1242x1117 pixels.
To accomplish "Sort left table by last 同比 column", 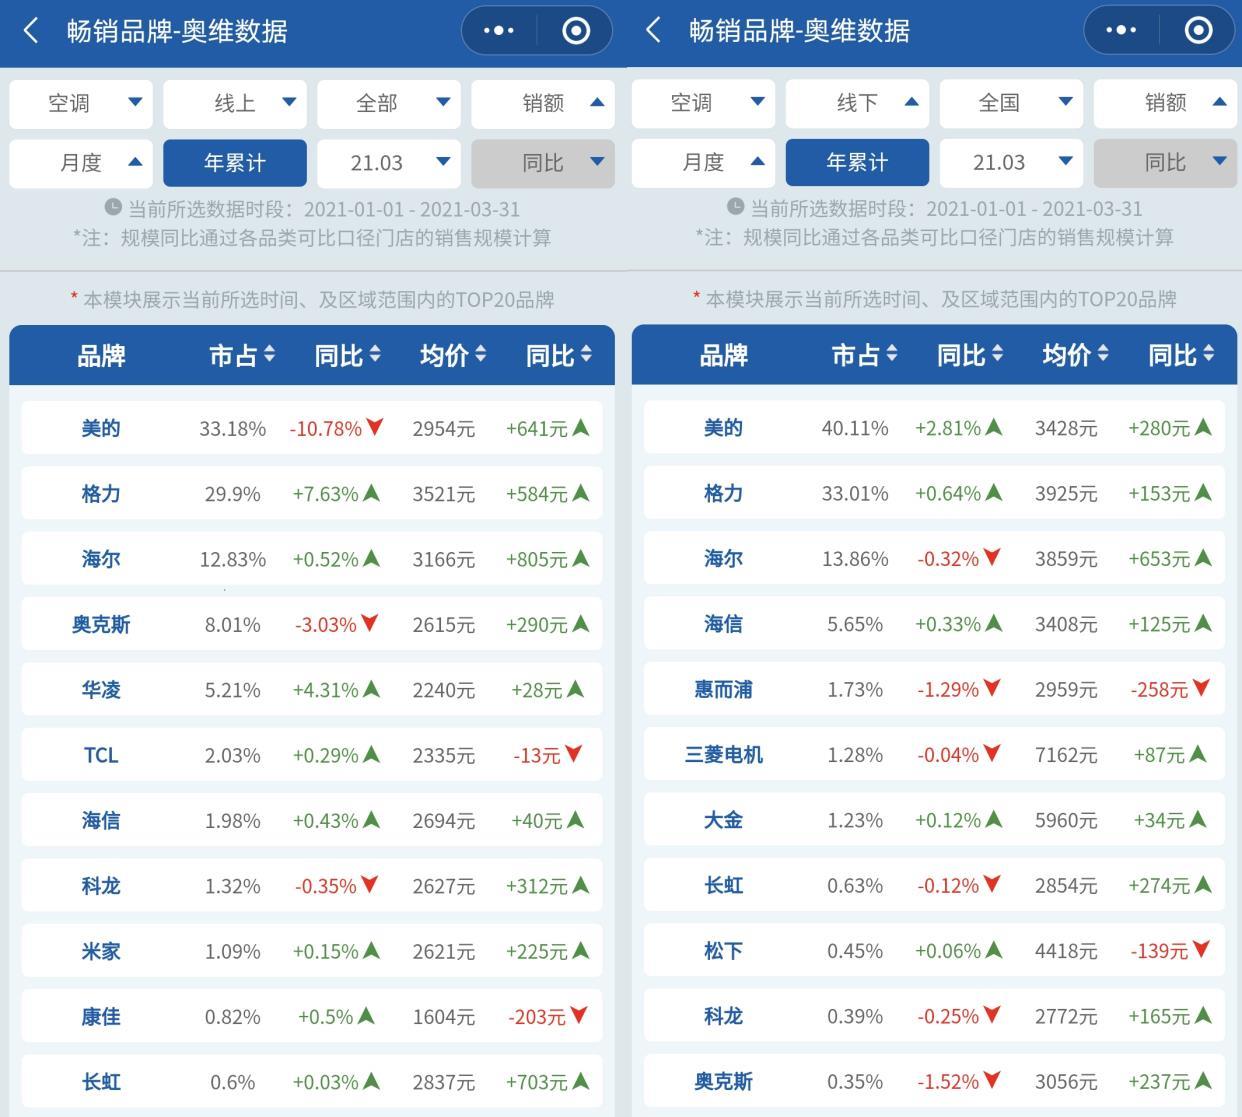I will point(559,356).
